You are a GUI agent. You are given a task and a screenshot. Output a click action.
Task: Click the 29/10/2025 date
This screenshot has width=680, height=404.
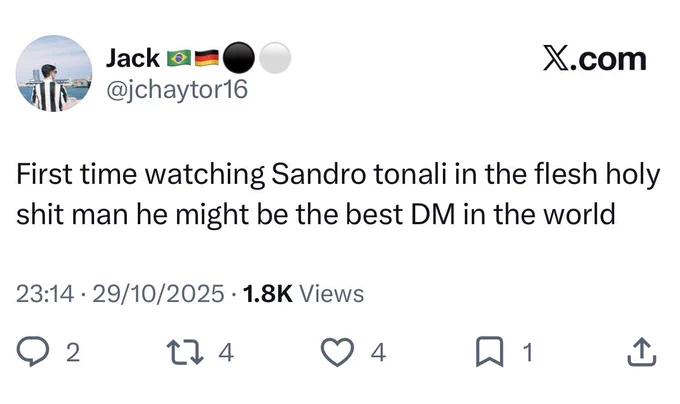pos(158,294)
